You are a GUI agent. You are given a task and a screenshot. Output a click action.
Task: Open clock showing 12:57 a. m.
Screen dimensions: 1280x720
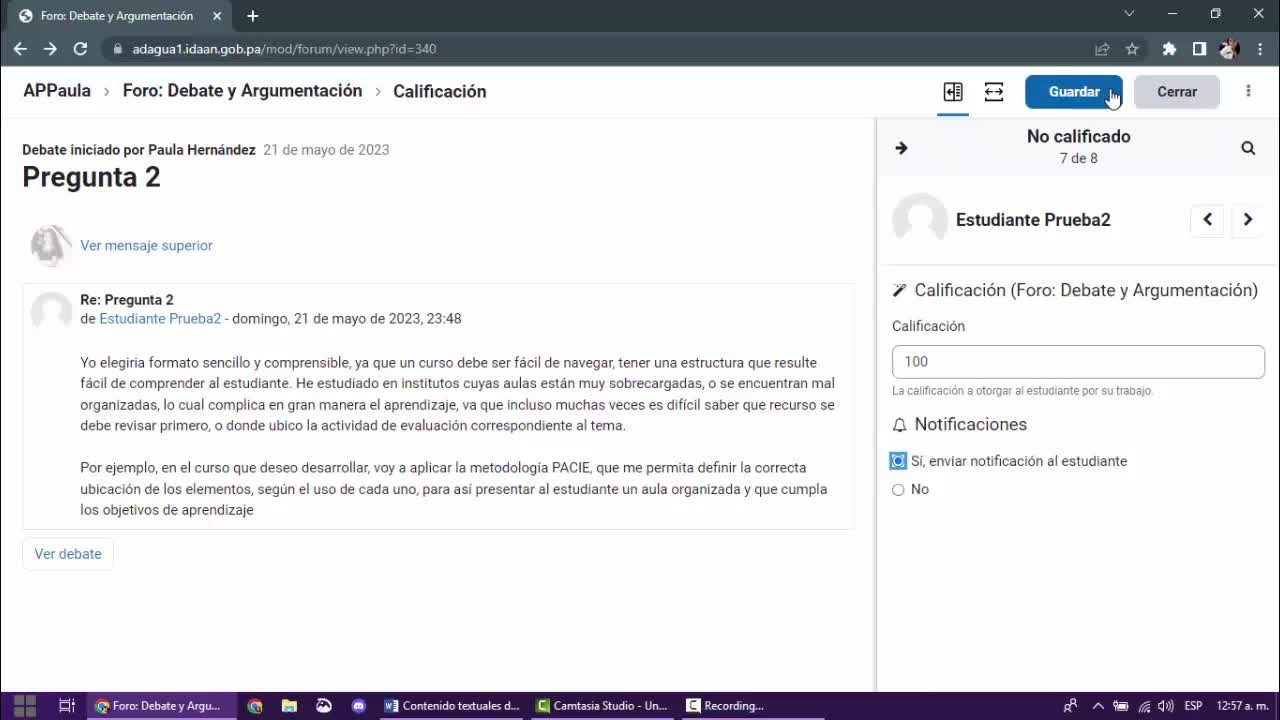pos(1243,705)
